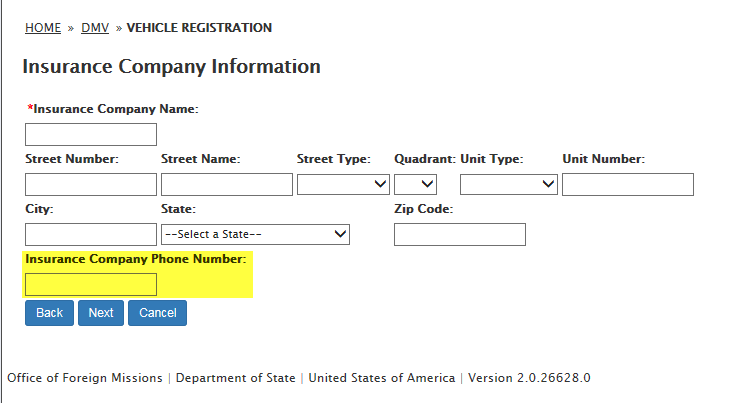Image resolution: width=744 pixels, height=403 pixels.
Task: Click the Cancel button
Action: pyautogui.click(x=157, y=313)
